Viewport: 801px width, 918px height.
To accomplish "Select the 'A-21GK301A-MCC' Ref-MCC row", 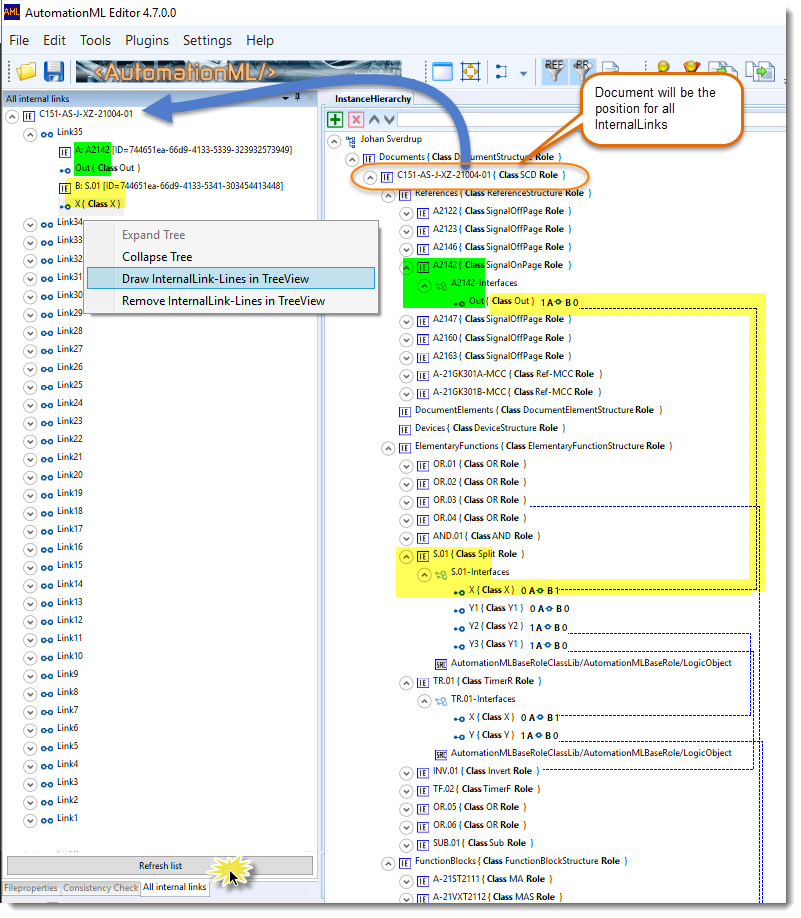I will click(517, 374).
